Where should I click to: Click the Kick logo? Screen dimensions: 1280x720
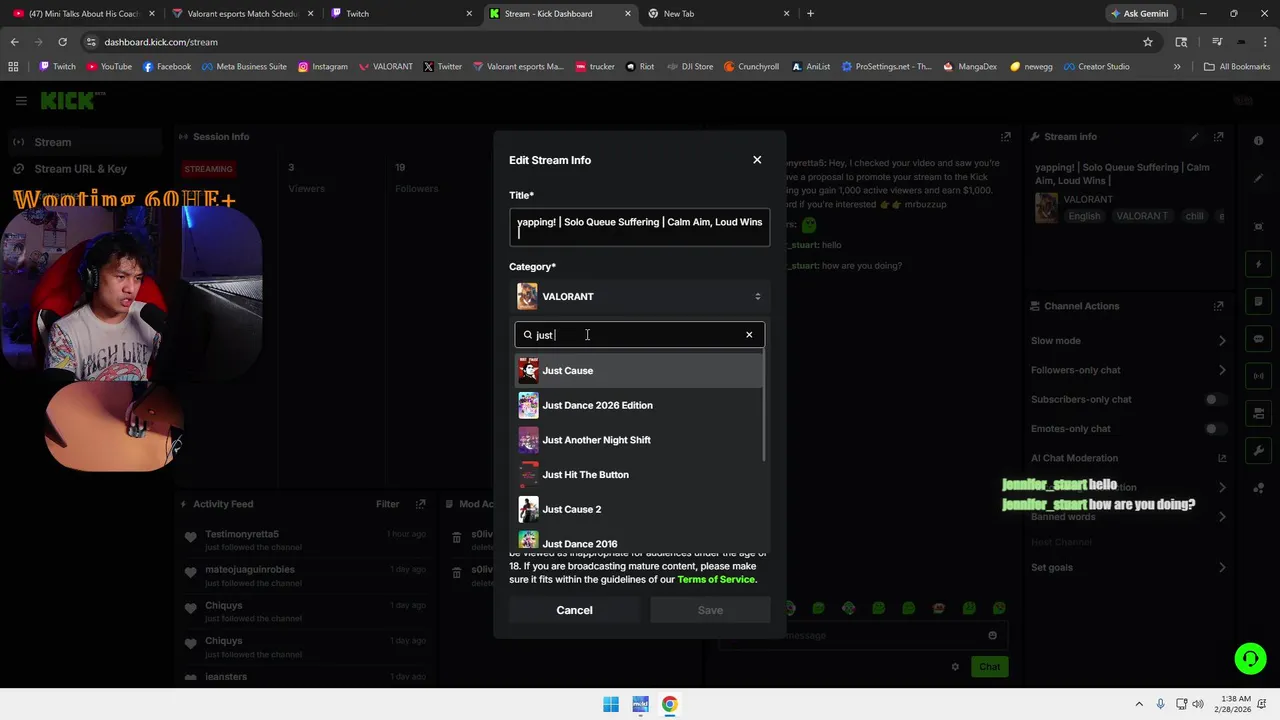[71, 100]
